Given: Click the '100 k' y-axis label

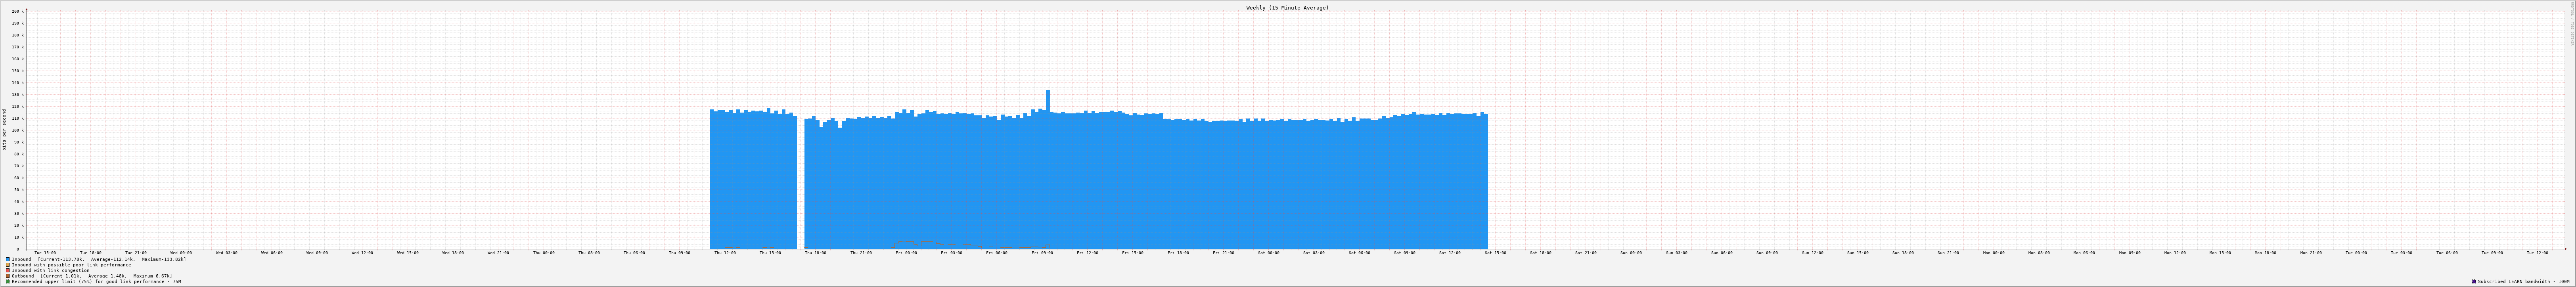Looking at the screenshot, I should 17,130.
